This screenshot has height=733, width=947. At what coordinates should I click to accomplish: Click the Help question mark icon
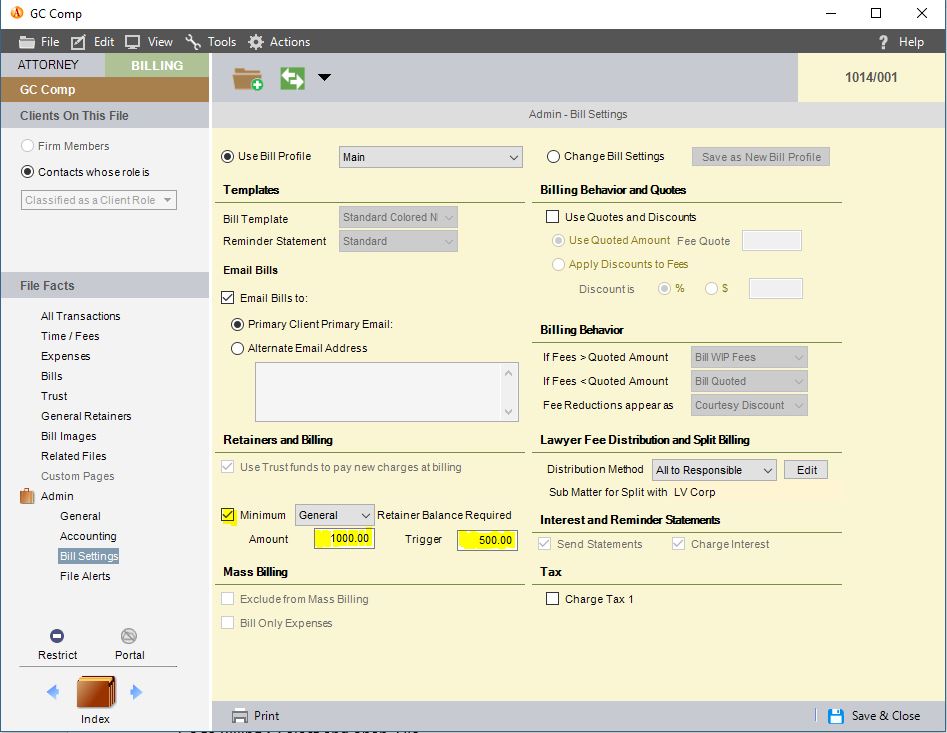883,42
